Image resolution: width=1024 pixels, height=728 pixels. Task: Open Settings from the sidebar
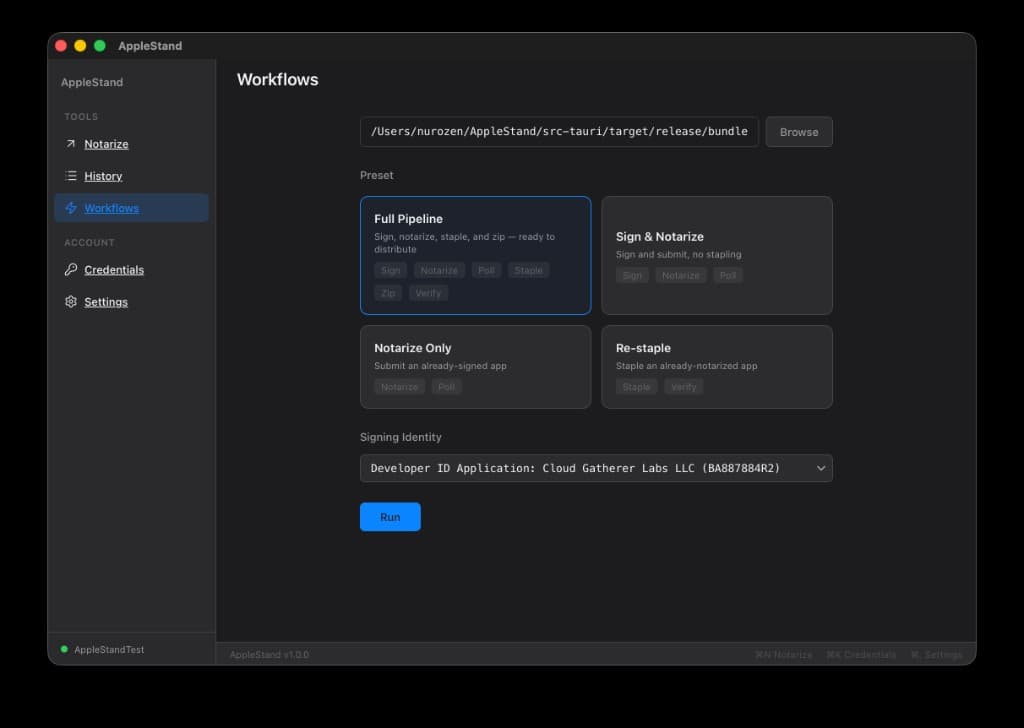pos(105,301)
